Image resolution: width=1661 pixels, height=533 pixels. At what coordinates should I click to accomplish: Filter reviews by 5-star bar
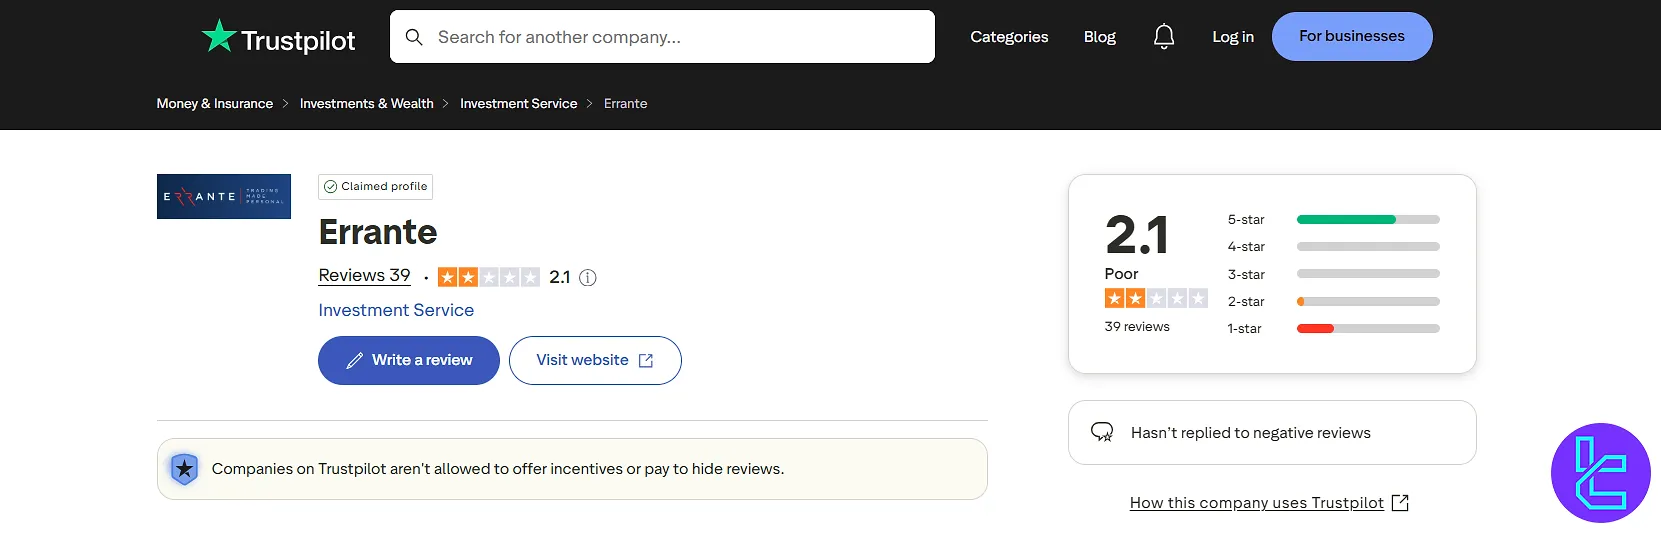point(1367,220)
